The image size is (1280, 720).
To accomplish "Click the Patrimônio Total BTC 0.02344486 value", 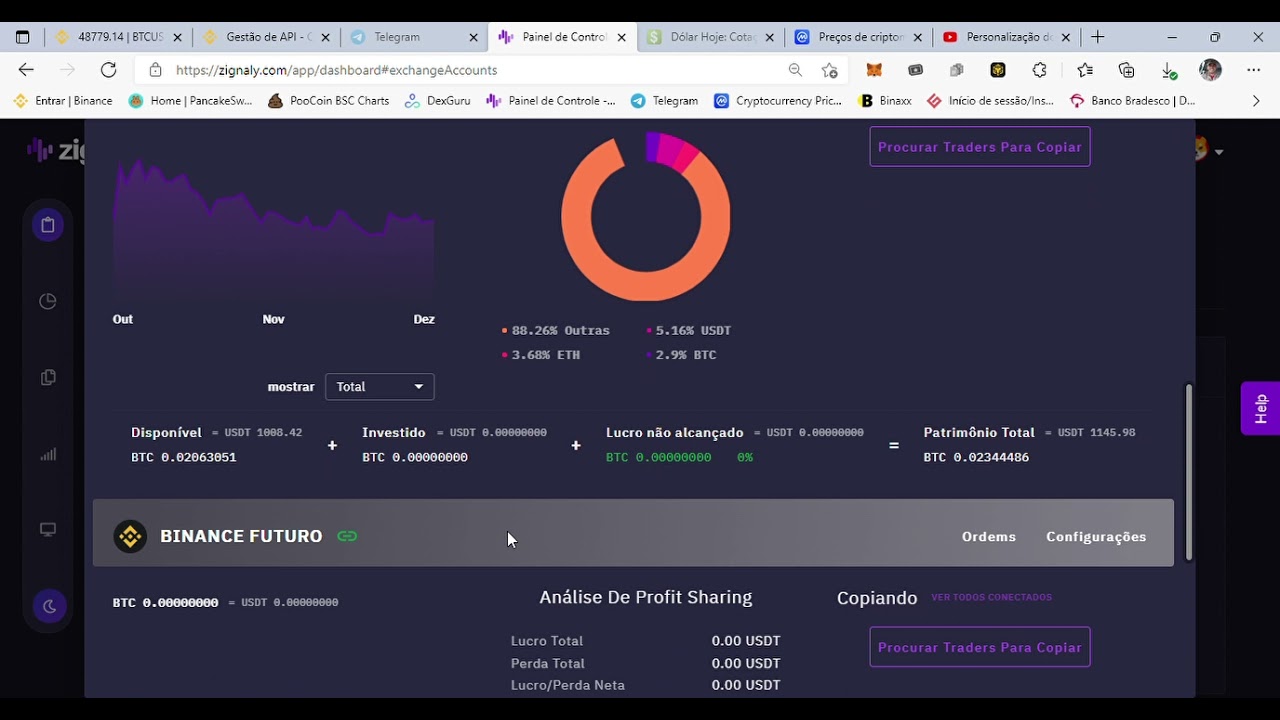I will tap(976, 457).
